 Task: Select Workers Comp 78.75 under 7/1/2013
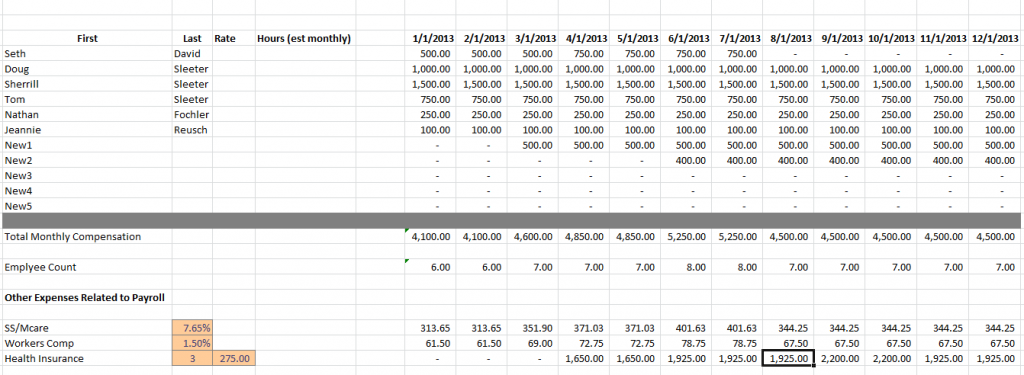point(737,343)
